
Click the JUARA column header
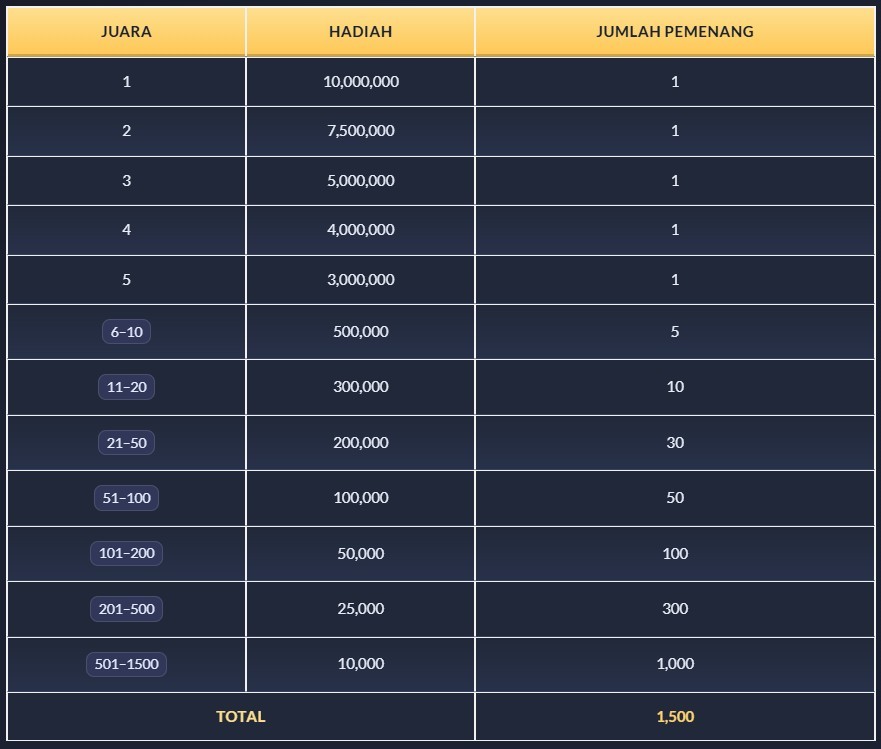tap(126, 31)
